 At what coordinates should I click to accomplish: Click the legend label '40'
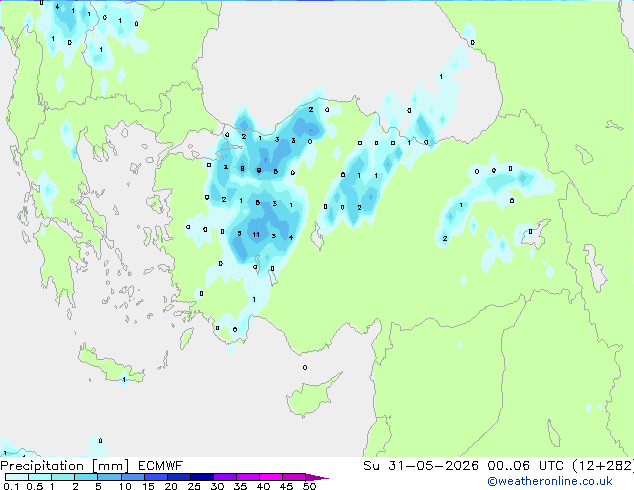pyautogui.click(x=263, y=486)
